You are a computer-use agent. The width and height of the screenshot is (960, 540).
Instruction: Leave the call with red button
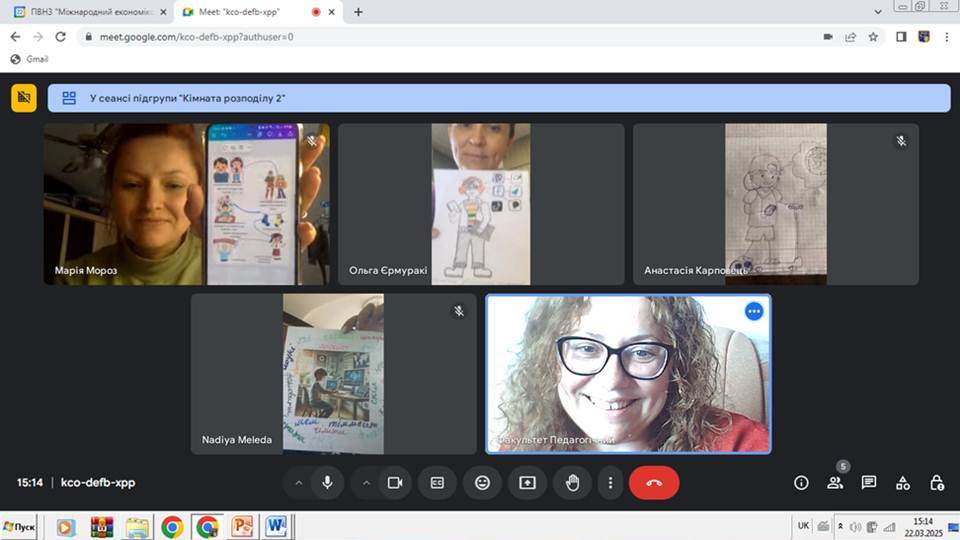[654, 482]
